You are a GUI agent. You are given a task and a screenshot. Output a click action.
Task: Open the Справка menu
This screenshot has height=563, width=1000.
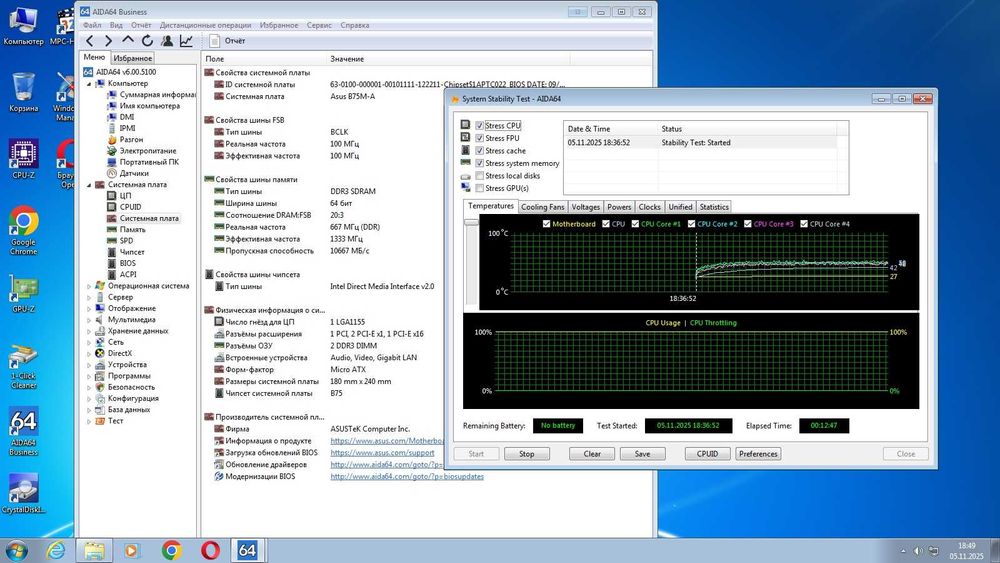coord(355,26)
